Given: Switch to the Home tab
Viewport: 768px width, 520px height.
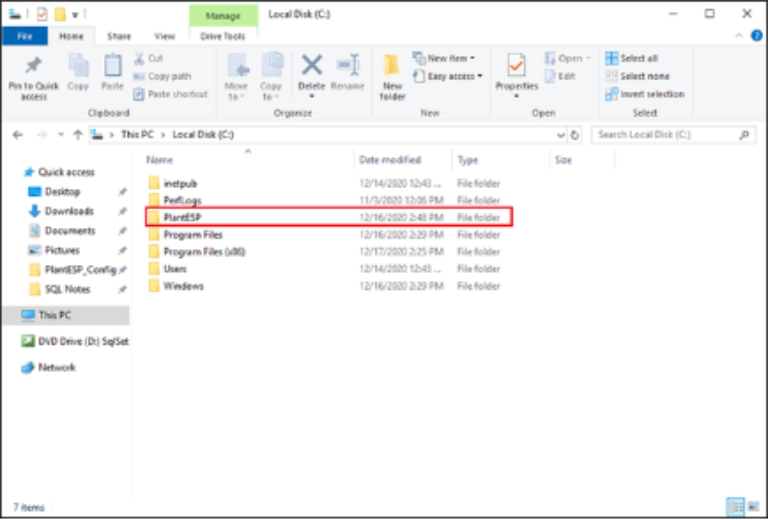Looking at the screenshot, I should (72, 36).
